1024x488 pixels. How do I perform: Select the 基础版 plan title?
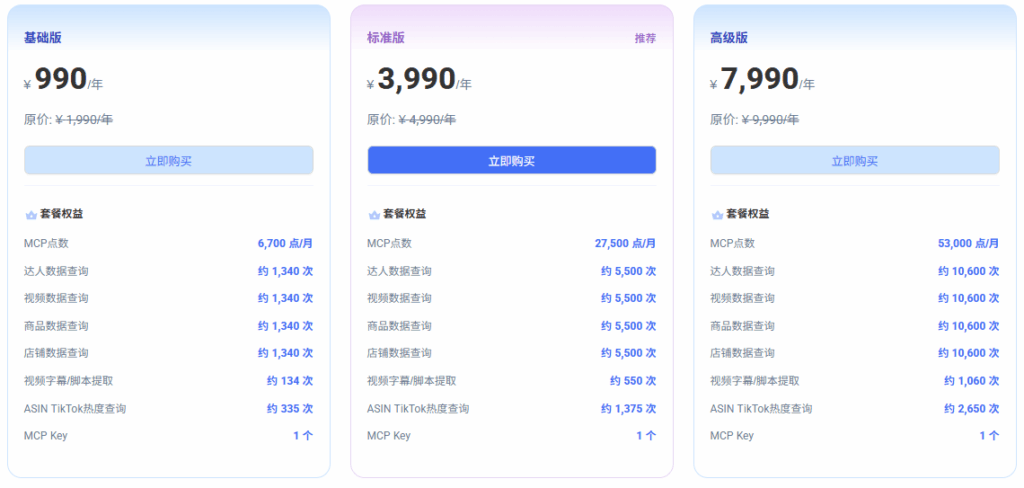[42, 38]
